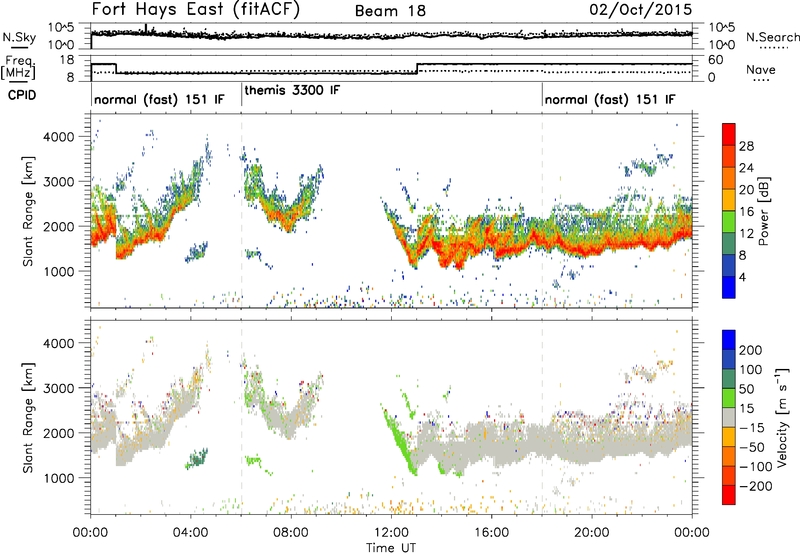Viewport: 800px width, 554px height.
Task: Click the date '02/Oct/2015'
Action: tap(641, 10)
